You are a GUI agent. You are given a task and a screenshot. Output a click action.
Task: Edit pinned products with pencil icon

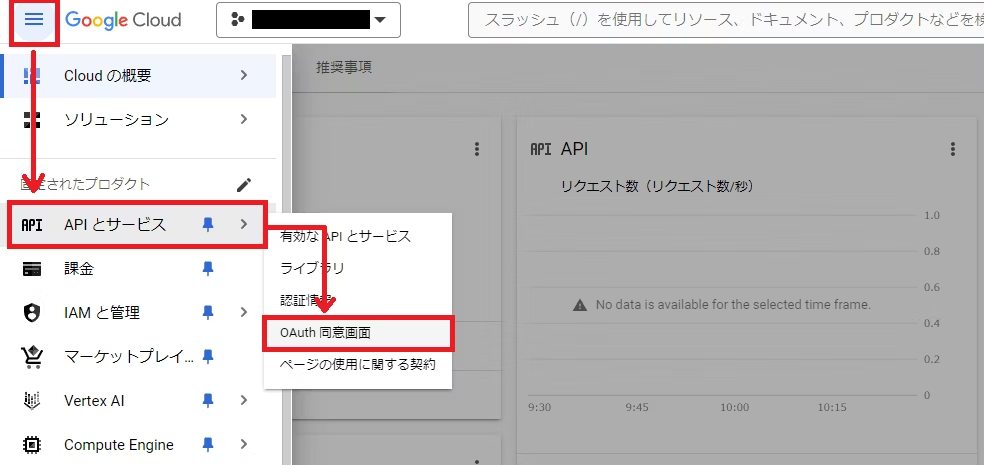click(x=243, y=184)
